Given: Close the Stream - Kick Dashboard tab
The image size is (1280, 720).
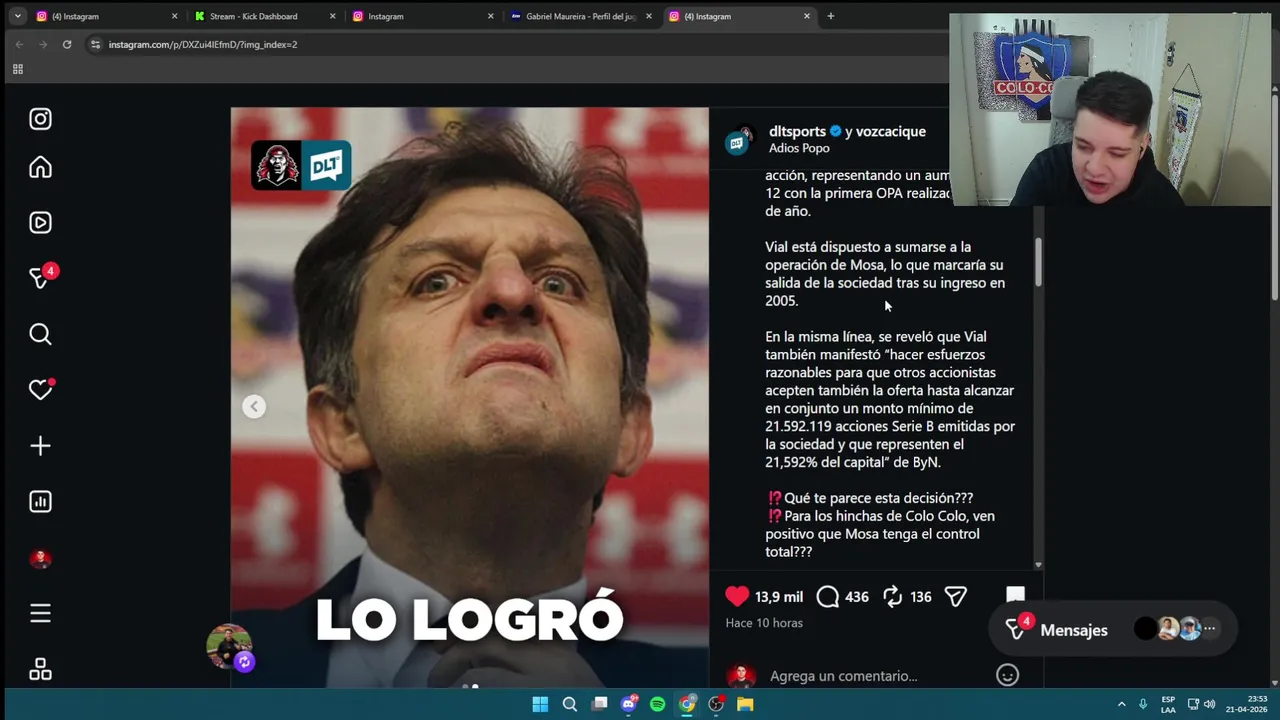Looking at the screenshot, I should tap(333, 16).
